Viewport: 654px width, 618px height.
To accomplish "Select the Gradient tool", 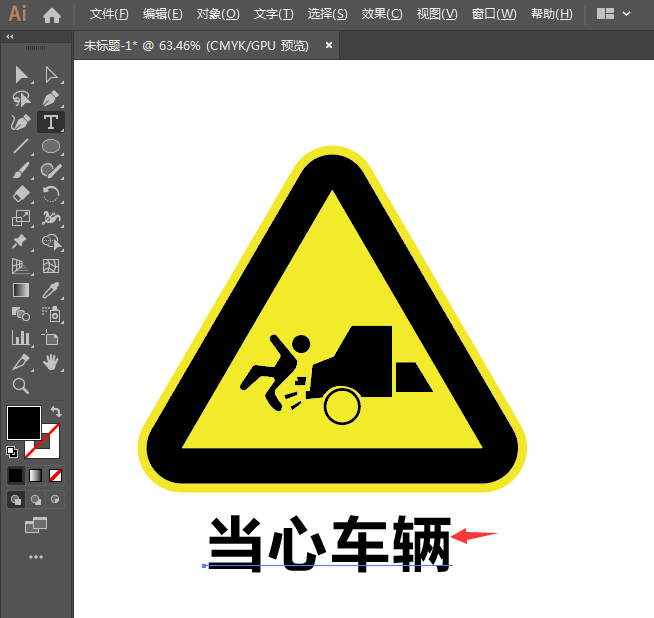I will click(21, 290).
